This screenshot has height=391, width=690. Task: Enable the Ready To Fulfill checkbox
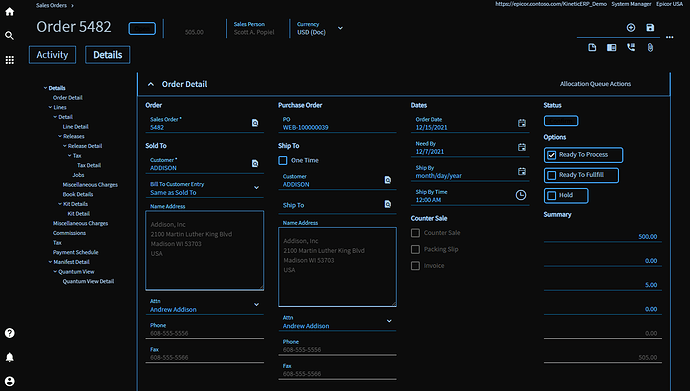tap(551, 175)
